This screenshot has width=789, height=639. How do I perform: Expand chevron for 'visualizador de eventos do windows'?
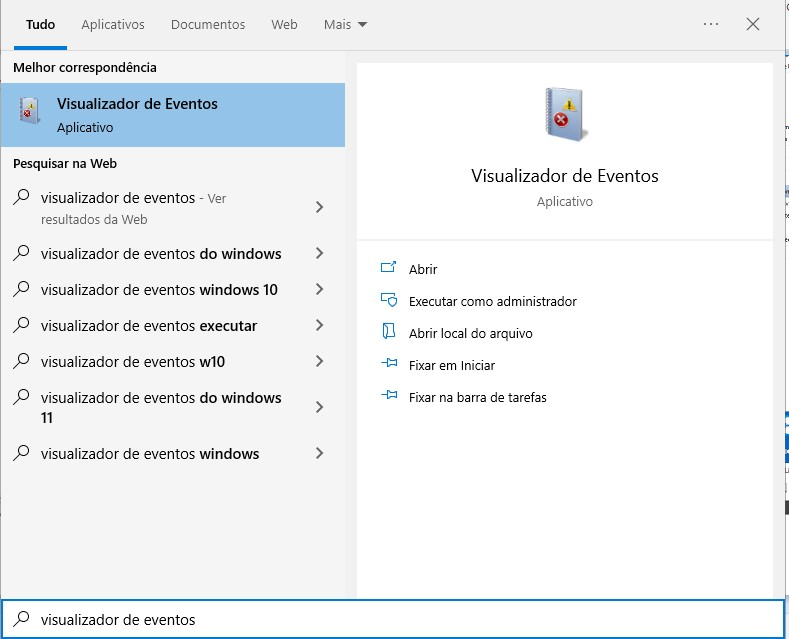(319, 253)
